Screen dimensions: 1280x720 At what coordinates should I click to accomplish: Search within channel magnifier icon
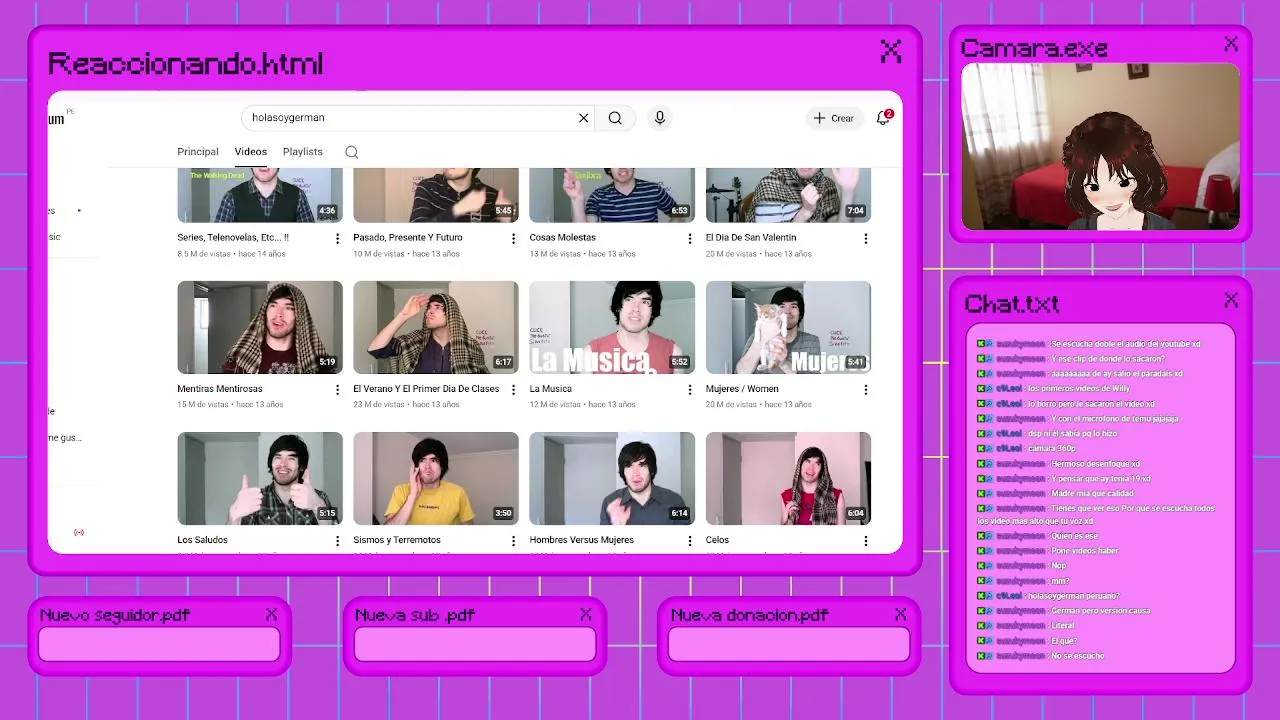(352, 152)
